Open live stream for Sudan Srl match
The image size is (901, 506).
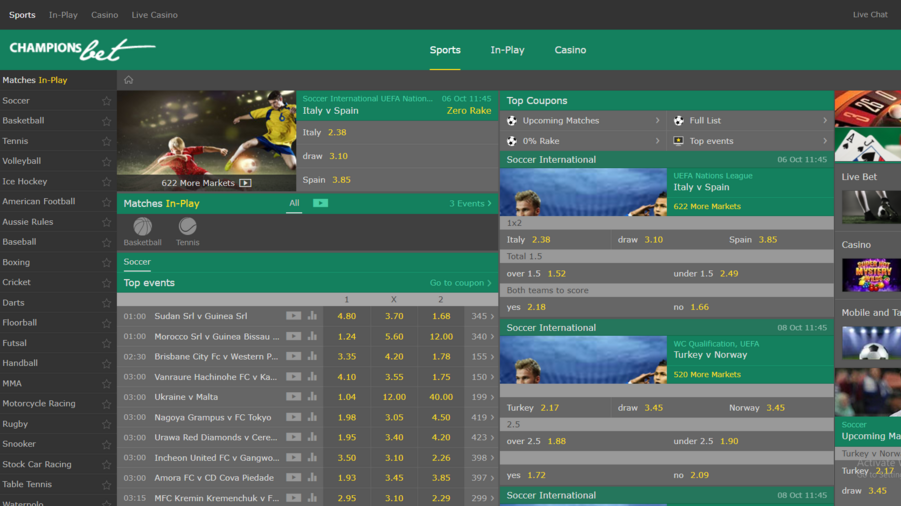[293, 316]
